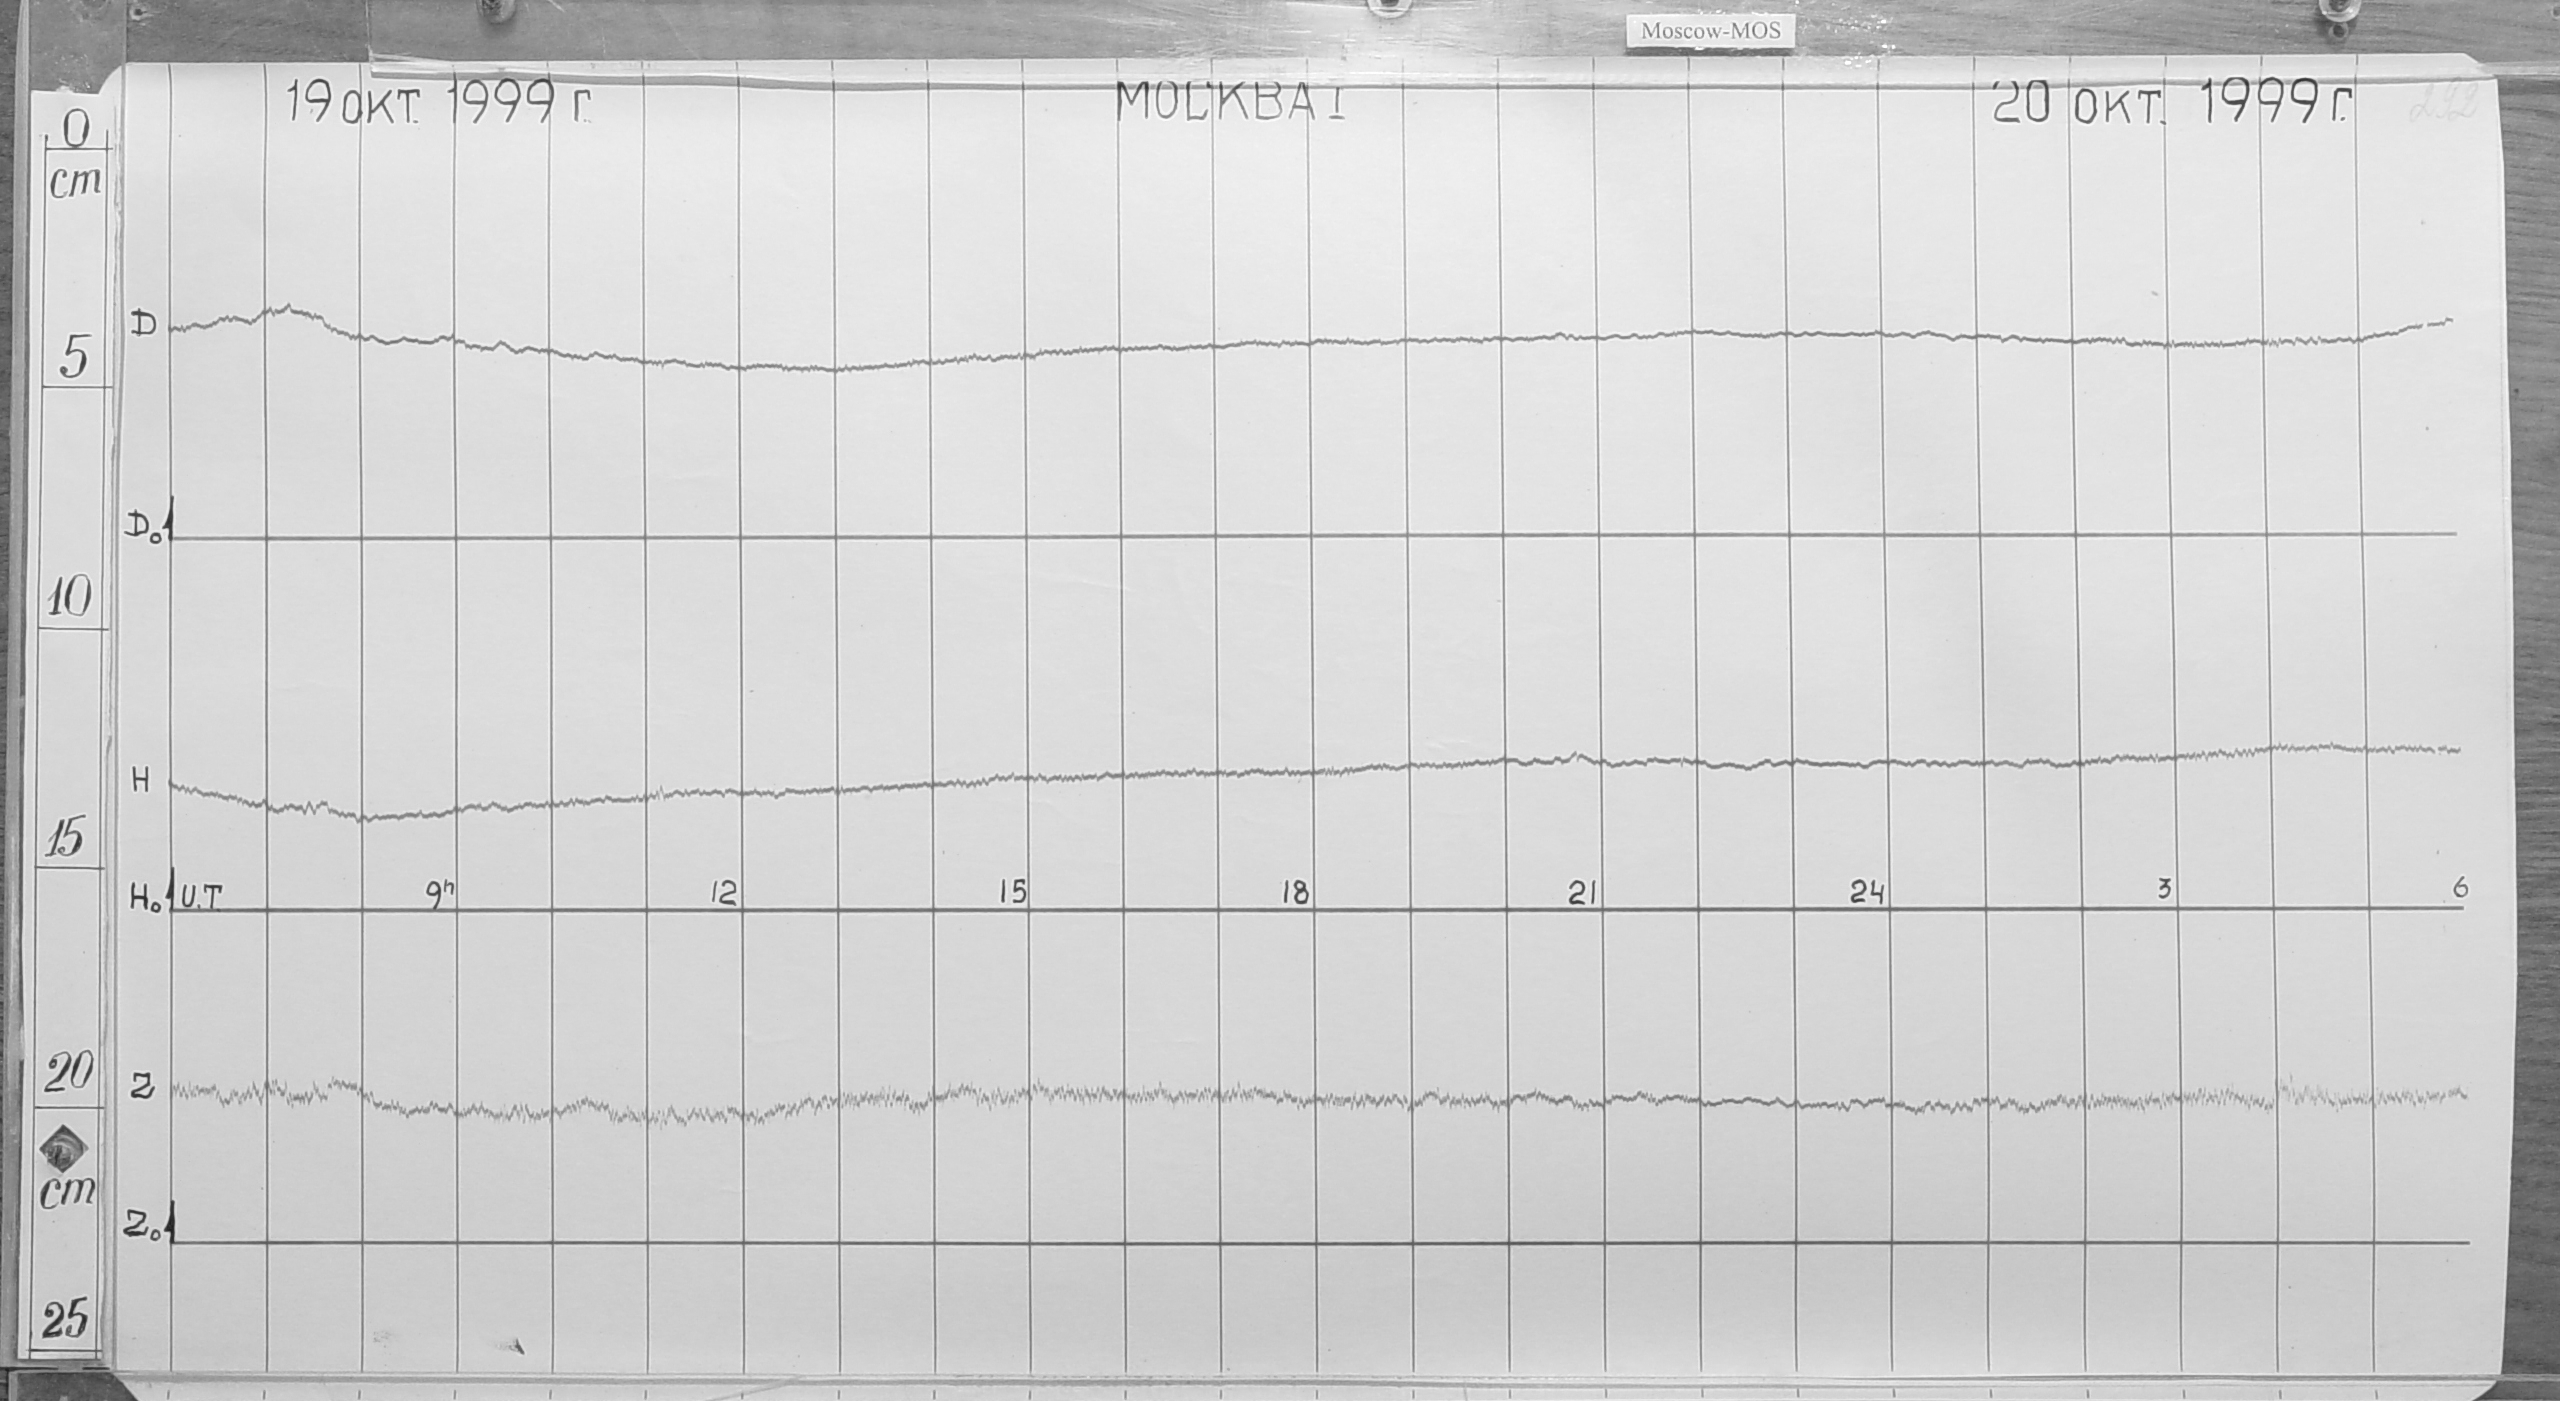The image size is (2560, 1401).
Task: Click the 25 mark on centimeter ruler
Action: [x=65, y=1319]
